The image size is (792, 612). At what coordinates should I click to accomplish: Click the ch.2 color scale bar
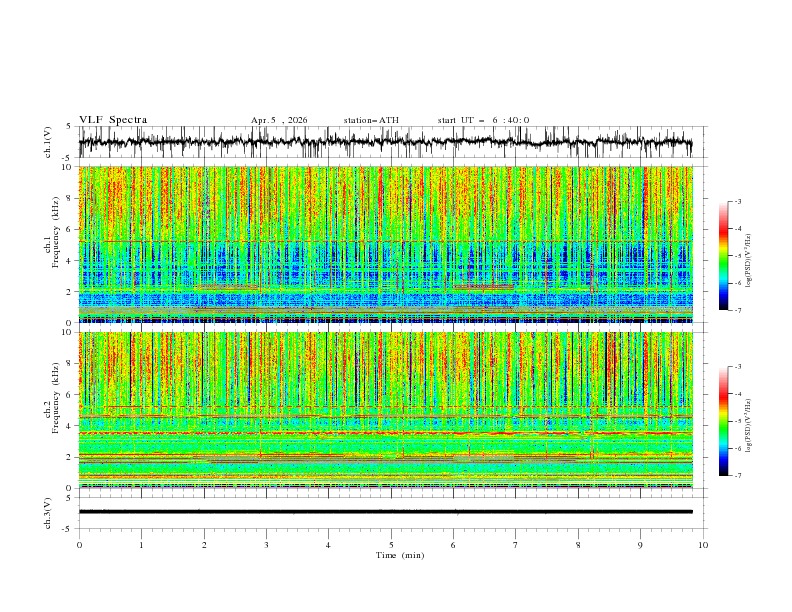click(x=723, y=421)
